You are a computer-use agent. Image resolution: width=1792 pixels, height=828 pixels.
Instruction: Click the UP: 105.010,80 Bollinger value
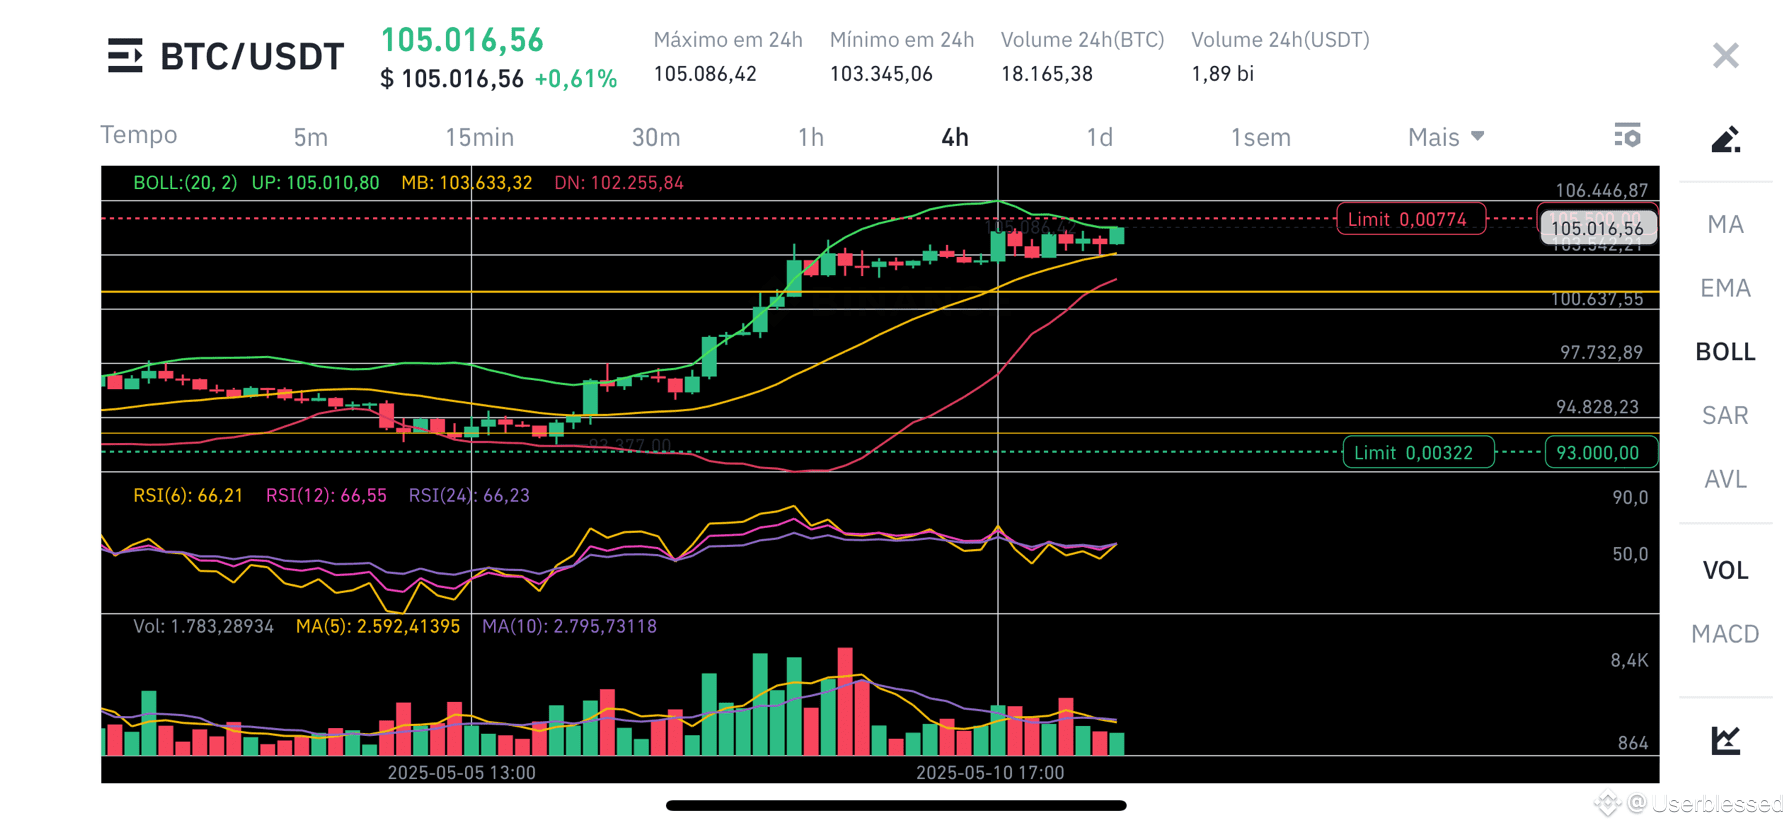(315, 183)
